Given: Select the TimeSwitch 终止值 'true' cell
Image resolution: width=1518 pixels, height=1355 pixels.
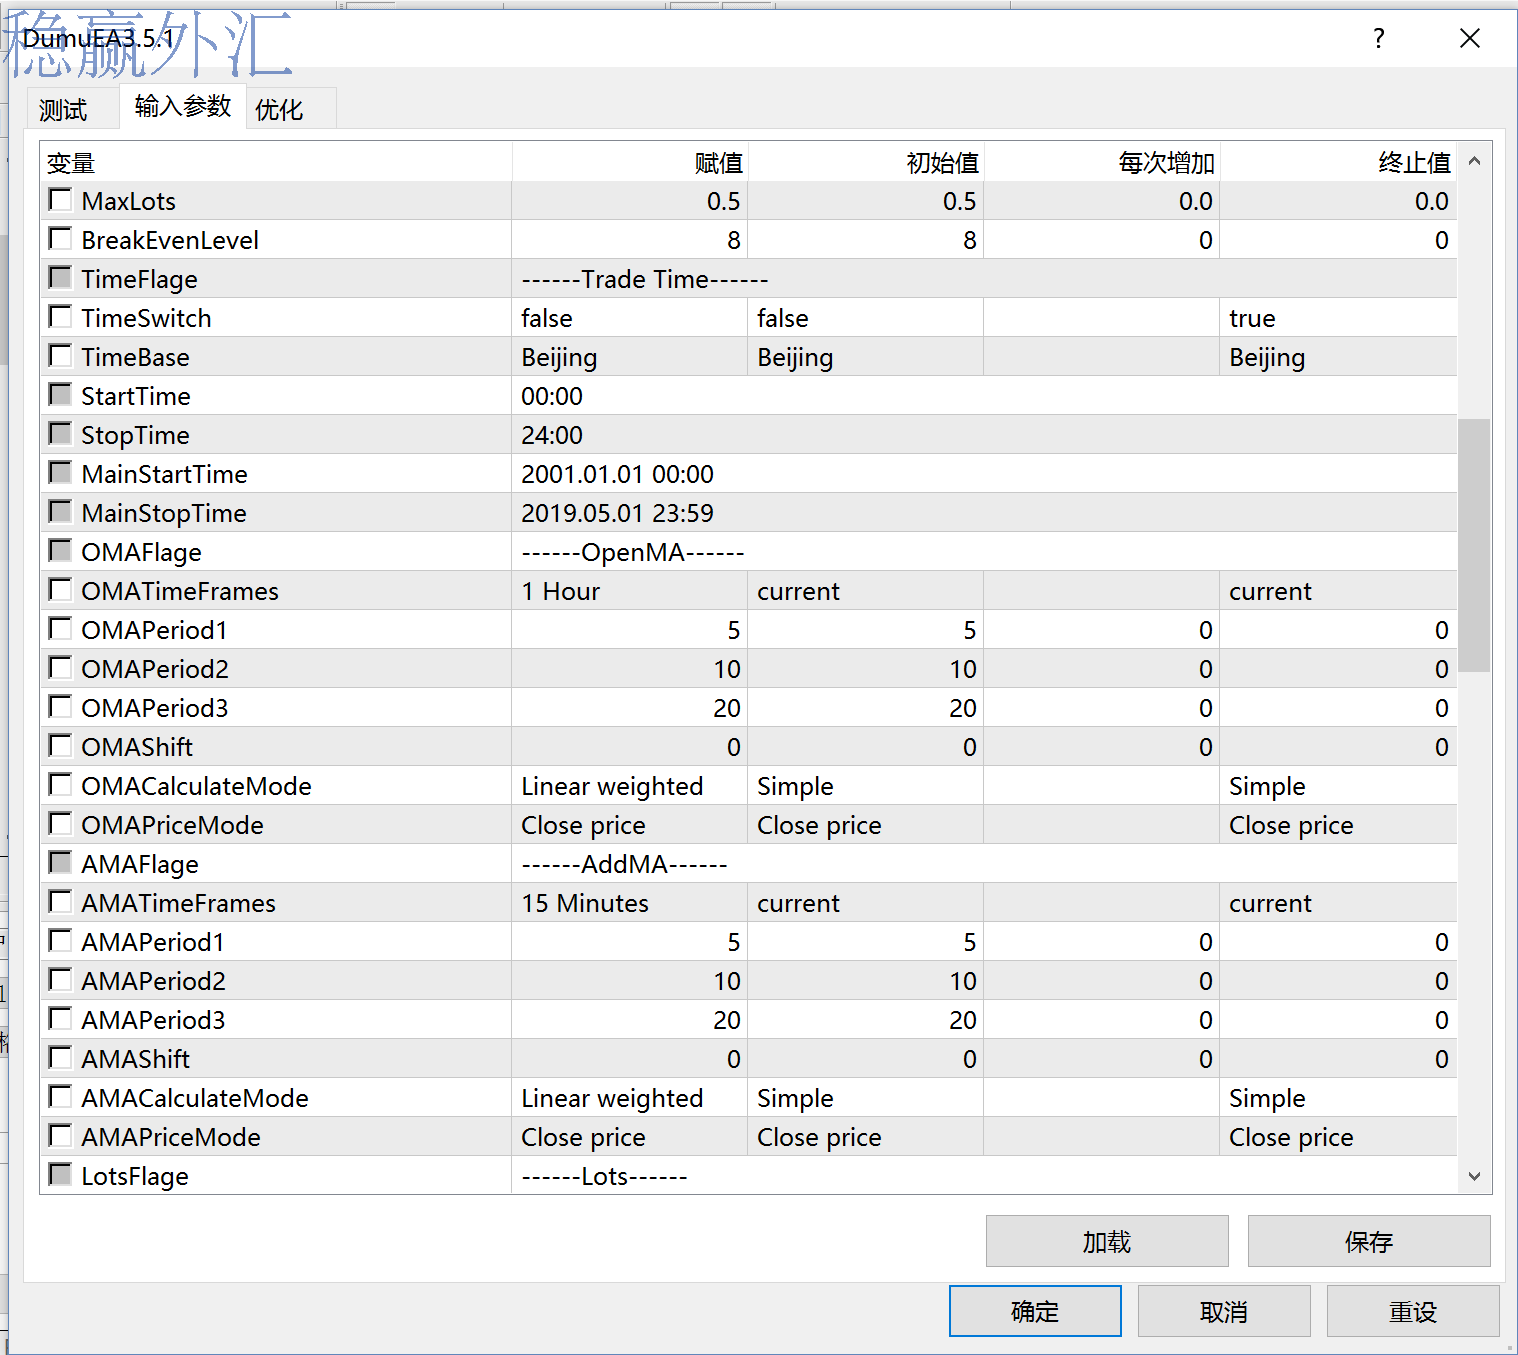Looking at the screenshot, I should coord(1338,317).
